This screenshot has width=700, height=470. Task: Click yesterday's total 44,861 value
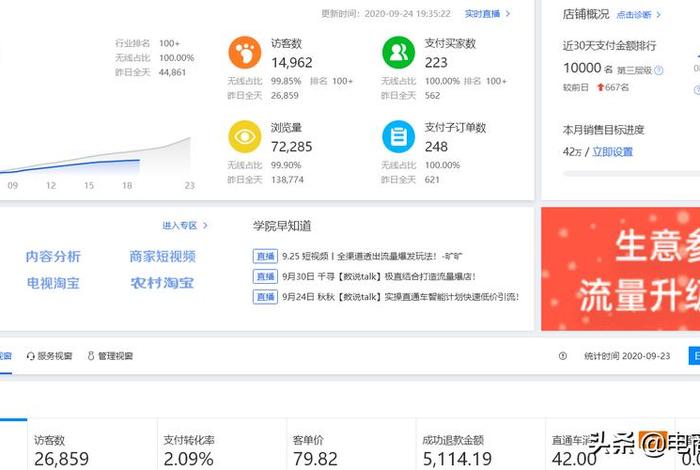tap(172, 72)
